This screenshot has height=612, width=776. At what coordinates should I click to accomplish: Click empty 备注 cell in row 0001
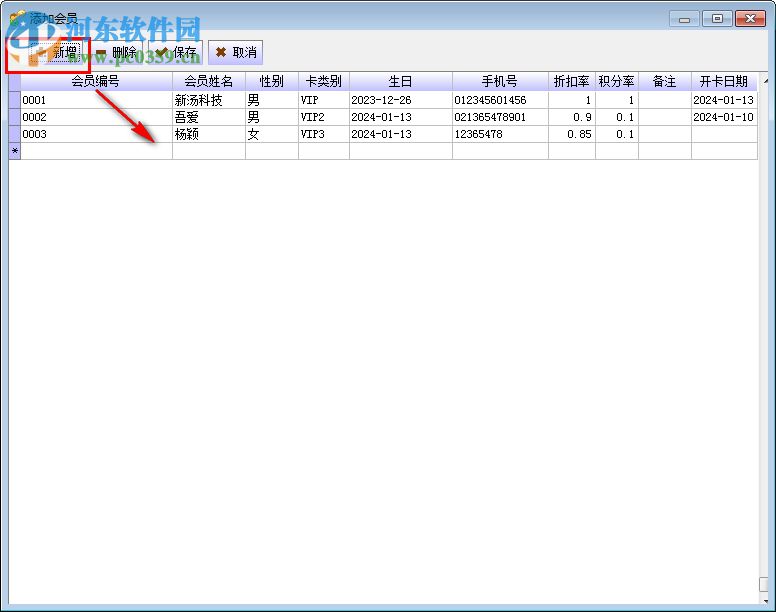tap(665, 100)
